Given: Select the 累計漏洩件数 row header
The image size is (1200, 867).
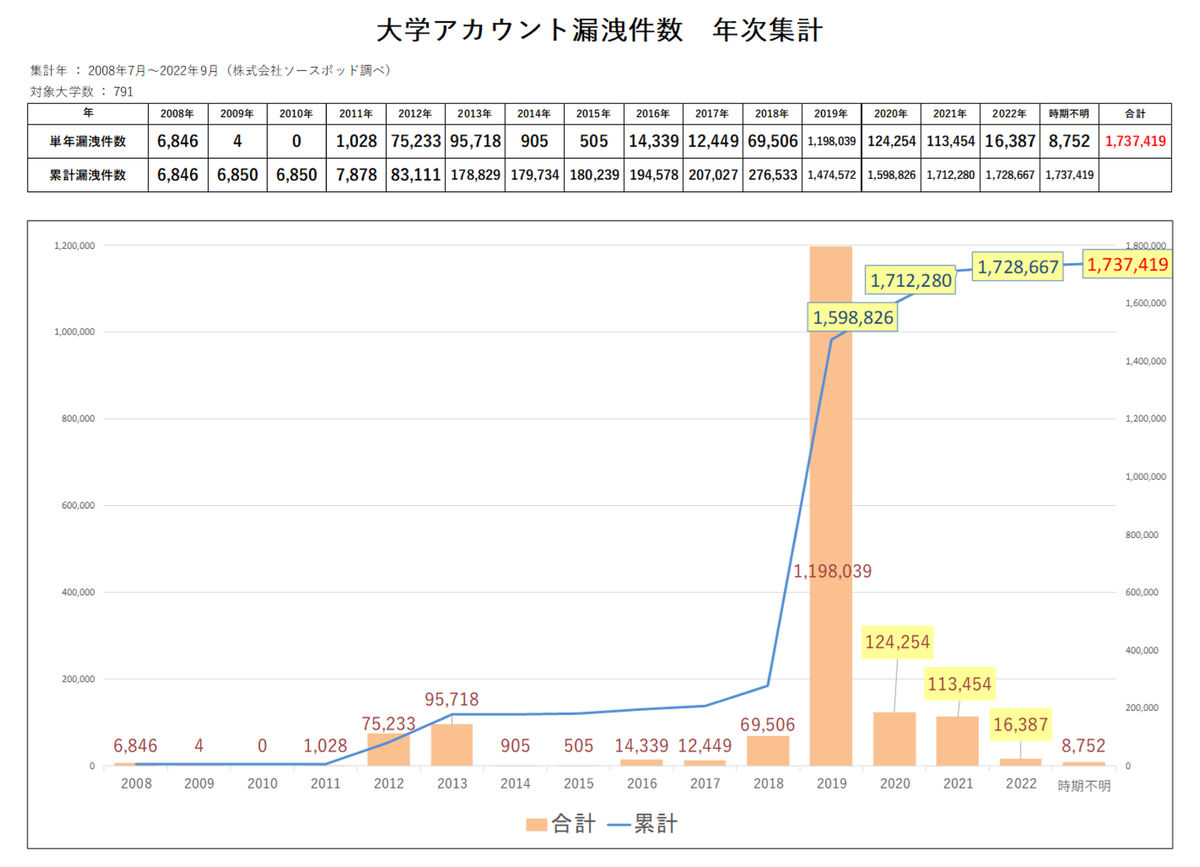Looking at the screenshot, I should pos(91,174).
